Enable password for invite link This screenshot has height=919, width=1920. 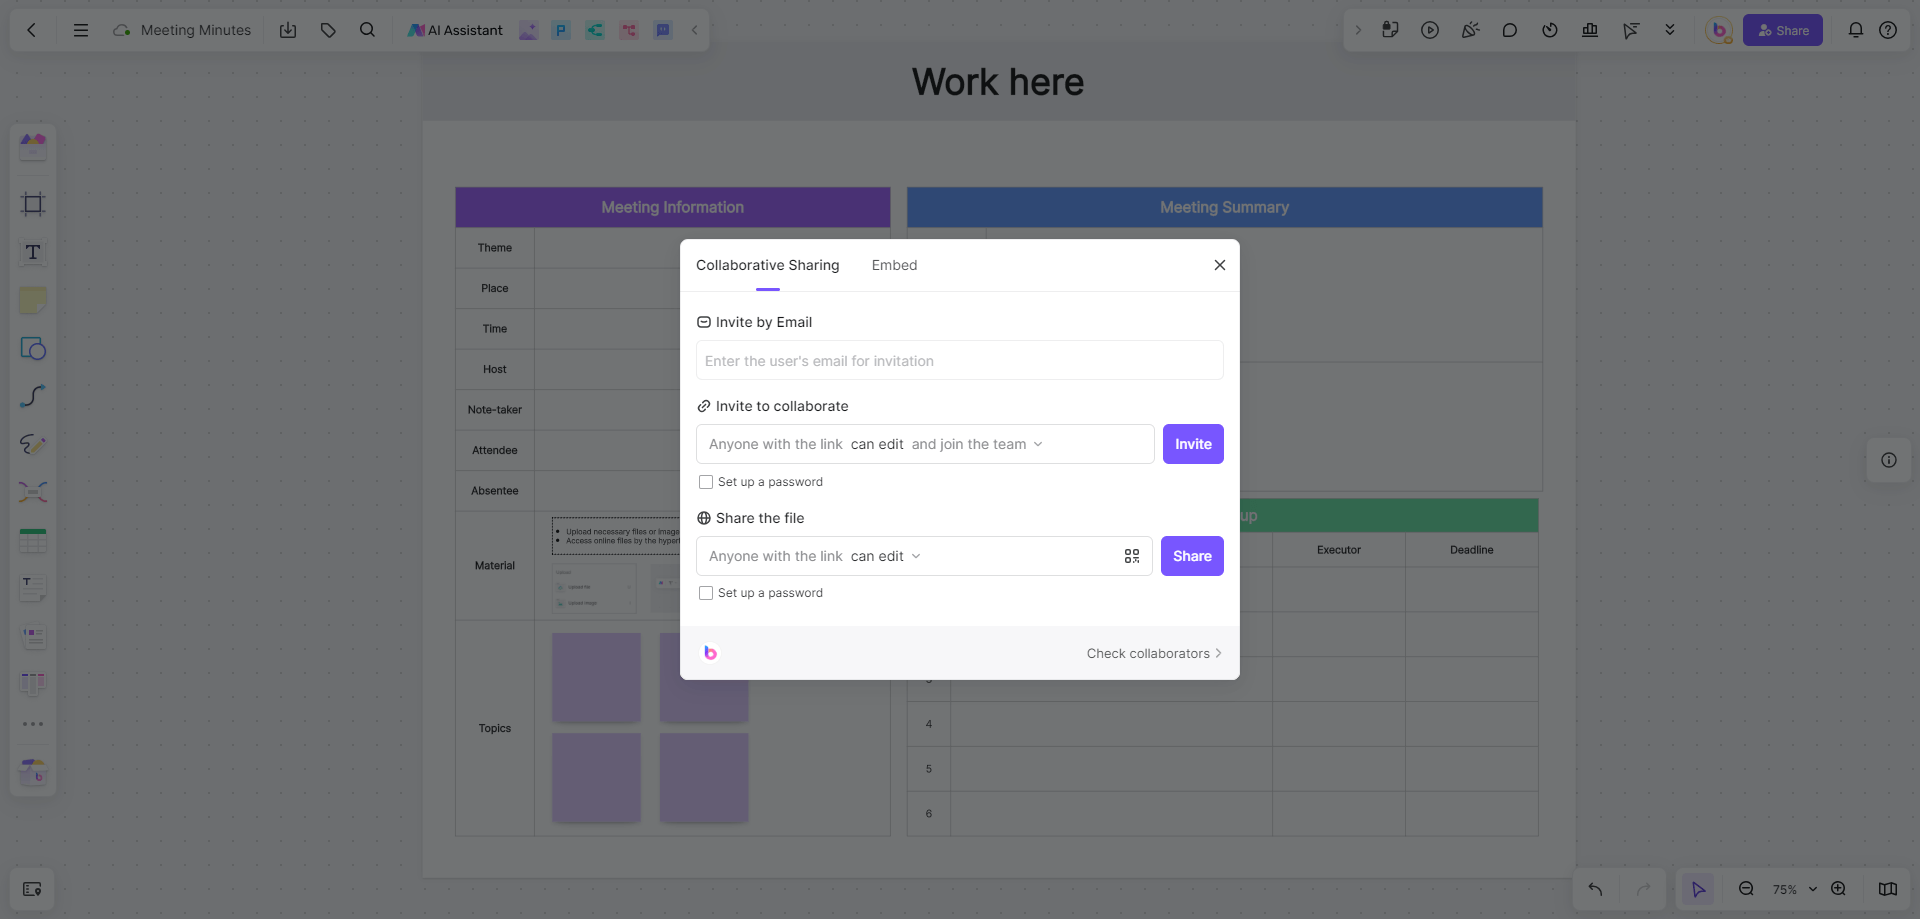[x=706, y=482]
